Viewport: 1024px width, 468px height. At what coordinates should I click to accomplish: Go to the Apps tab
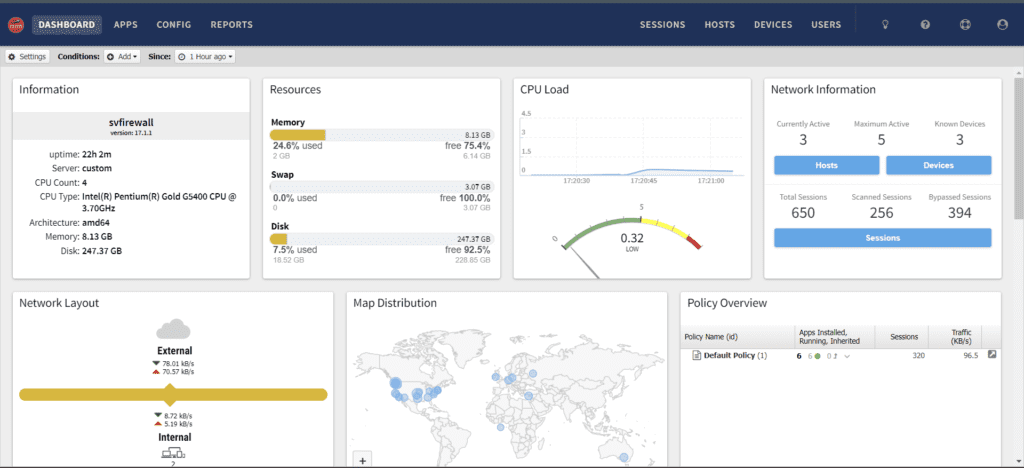(126, 25)
